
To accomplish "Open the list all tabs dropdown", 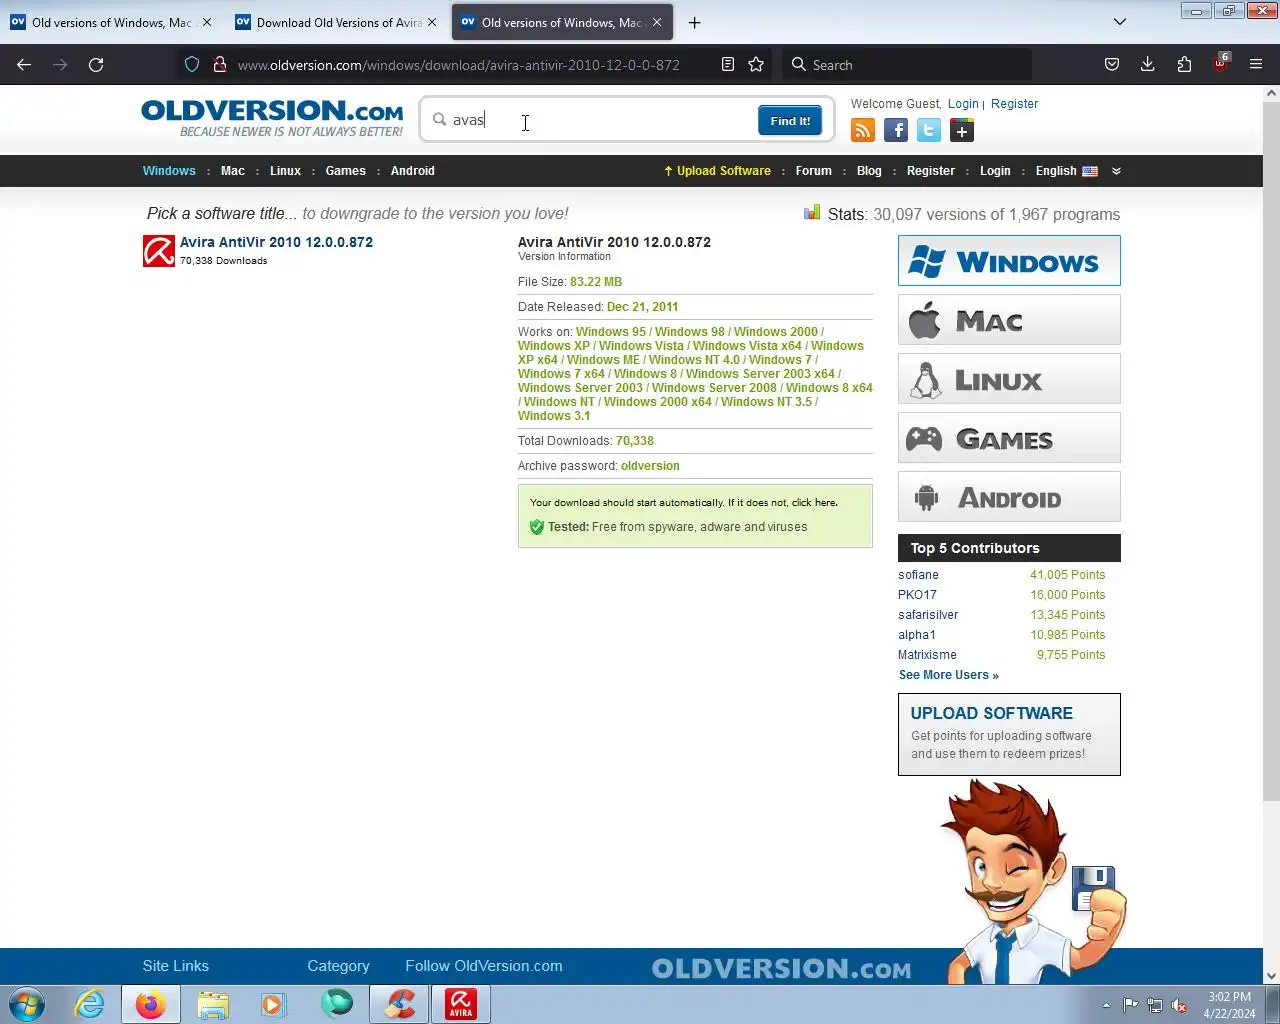I will (x=1120, y=22).
